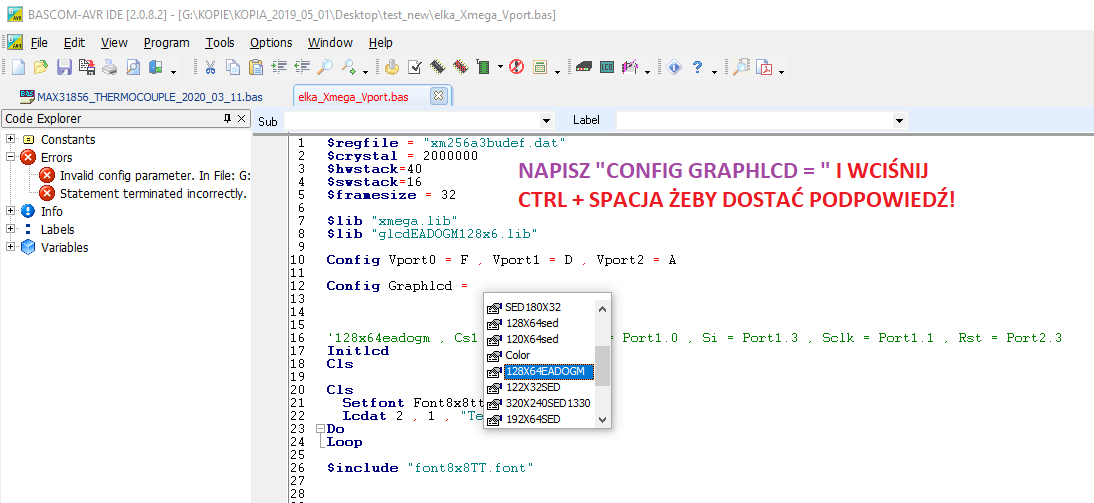Click the Show result red chip icon

(x=460, y=67)
